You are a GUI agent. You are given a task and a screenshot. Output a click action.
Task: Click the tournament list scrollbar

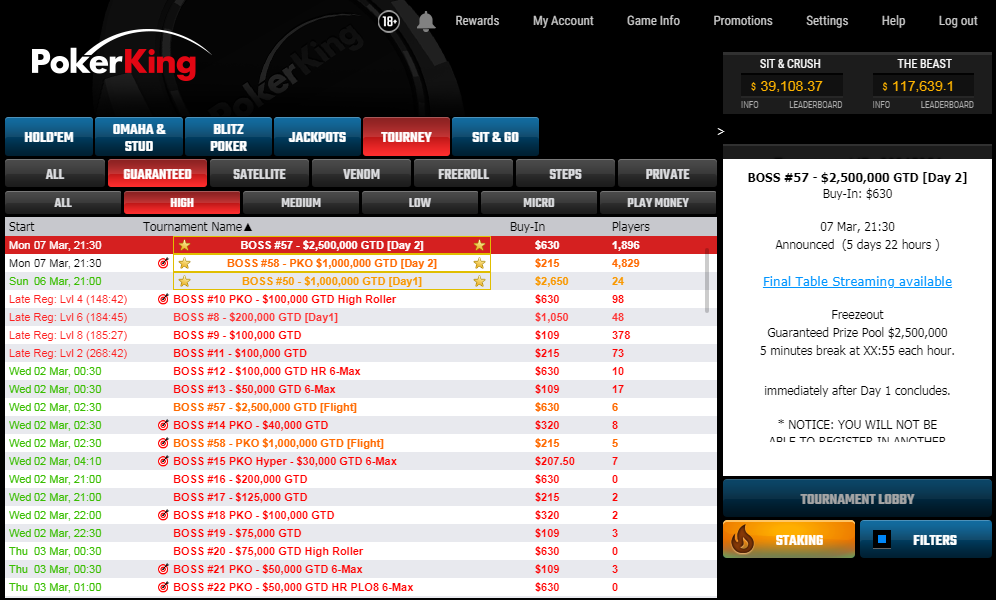pyautogui.click(x=708, y=280)
